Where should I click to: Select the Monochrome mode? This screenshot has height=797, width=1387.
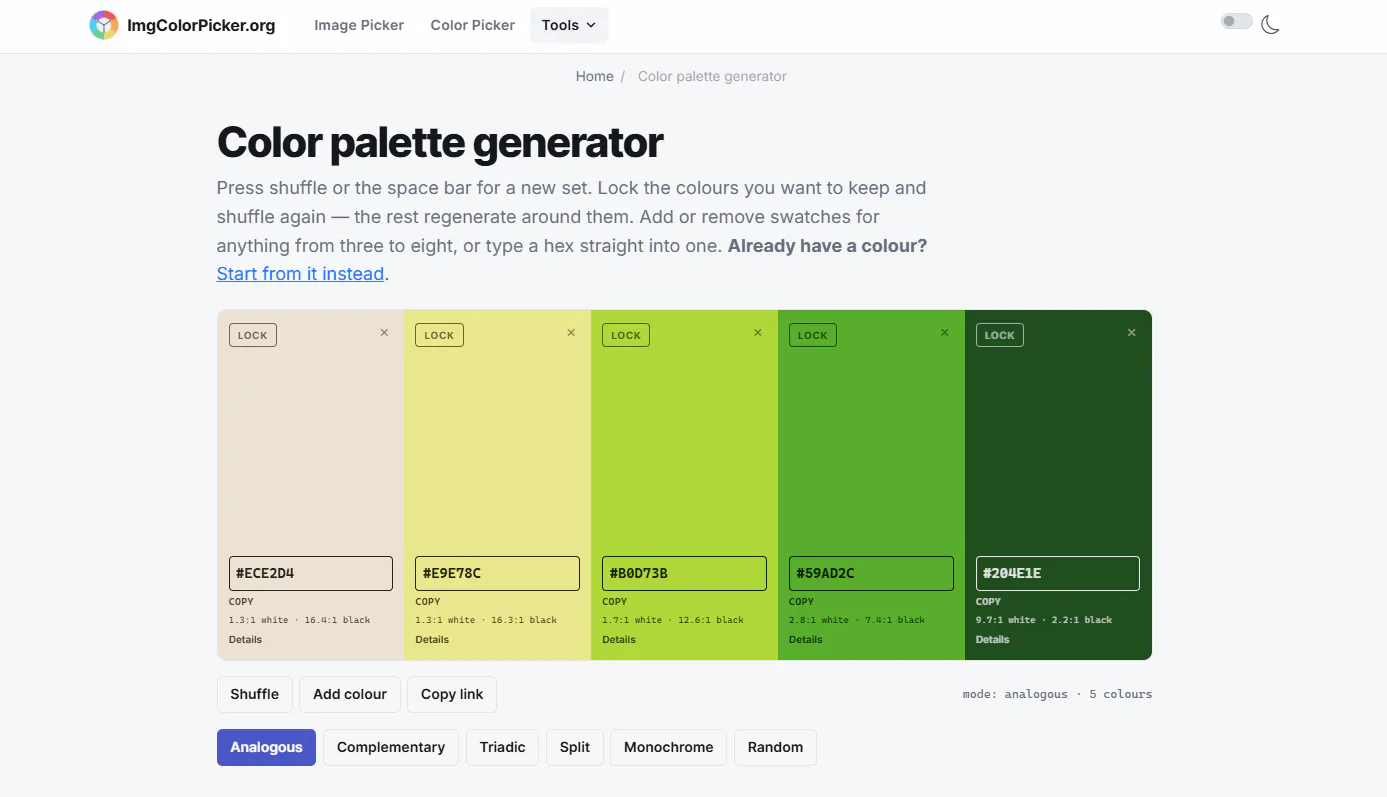[x=669, y=747]
